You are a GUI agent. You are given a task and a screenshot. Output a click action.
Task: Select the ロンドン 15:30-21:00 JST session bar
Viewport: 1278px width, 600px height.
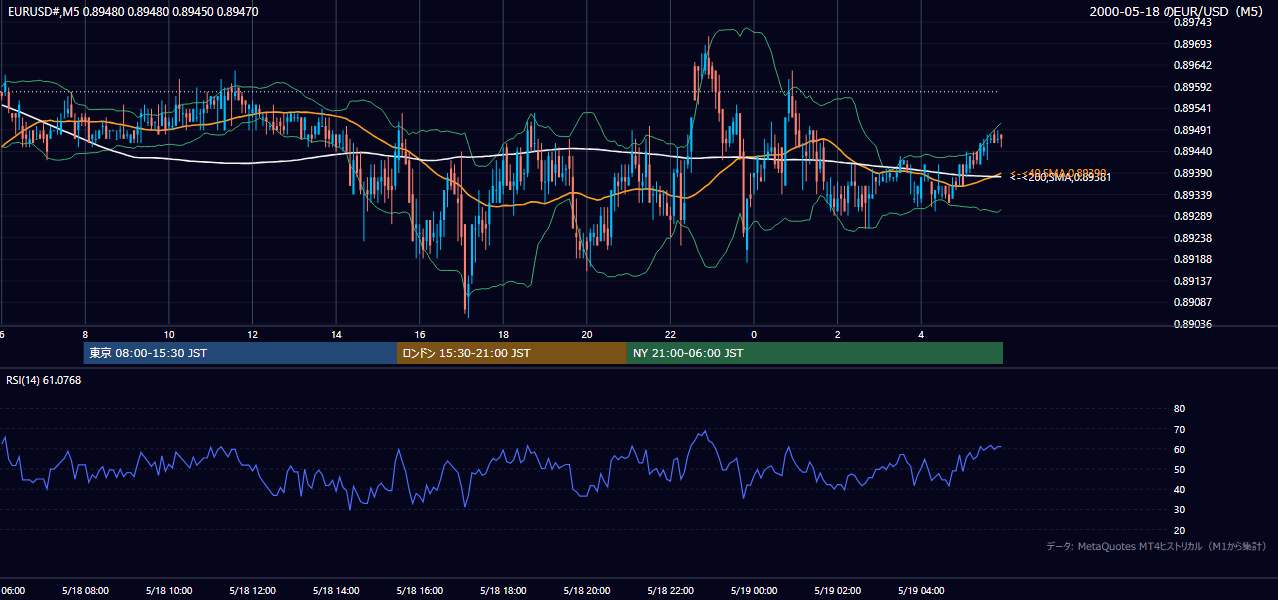512,353
